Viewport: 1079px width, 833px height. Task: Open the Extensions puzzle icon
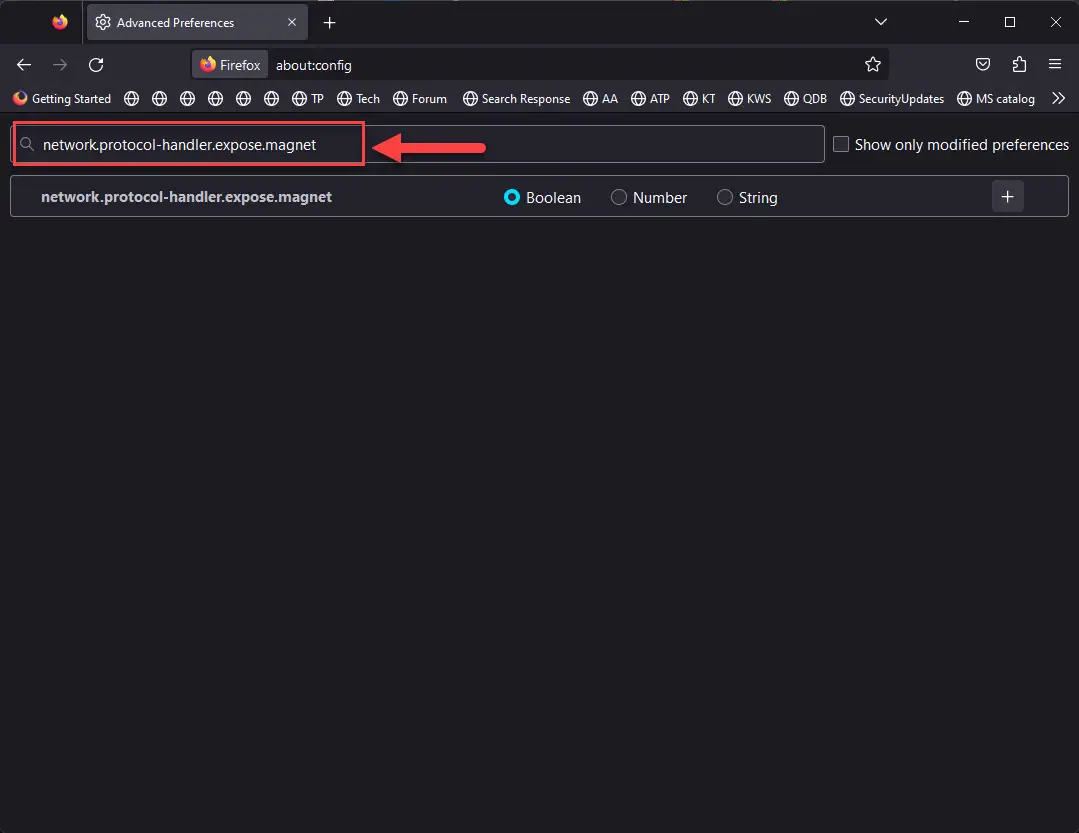[1019, 65]
